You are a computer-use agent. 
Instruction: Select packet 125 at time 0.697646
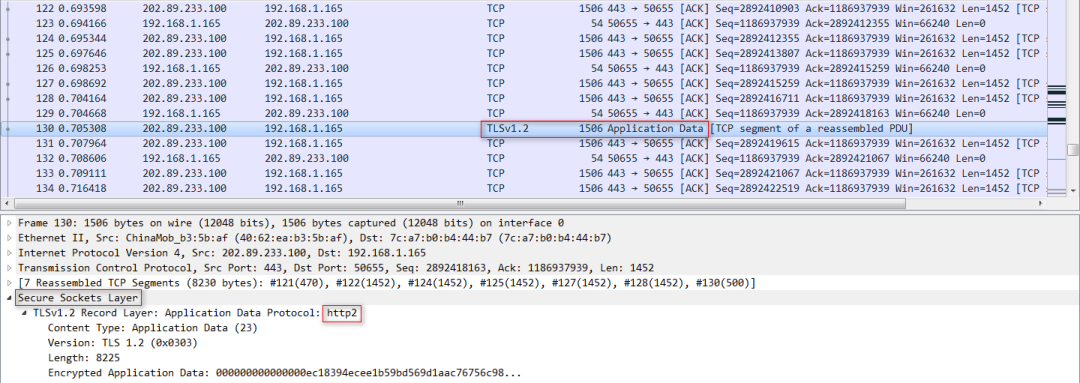pos(523,53)
